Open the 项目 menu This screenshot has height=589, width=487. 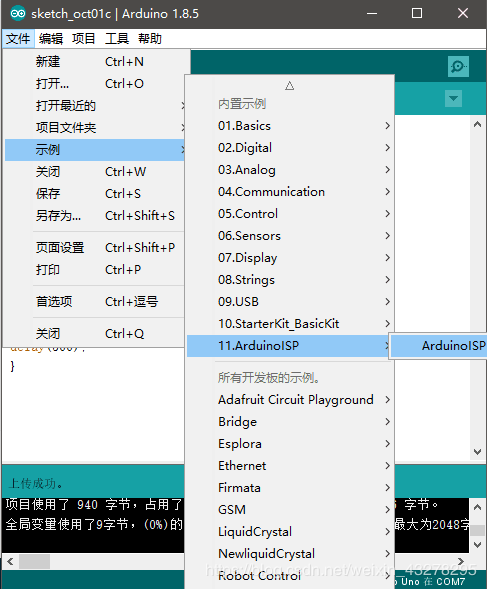[x=83, y=39]
